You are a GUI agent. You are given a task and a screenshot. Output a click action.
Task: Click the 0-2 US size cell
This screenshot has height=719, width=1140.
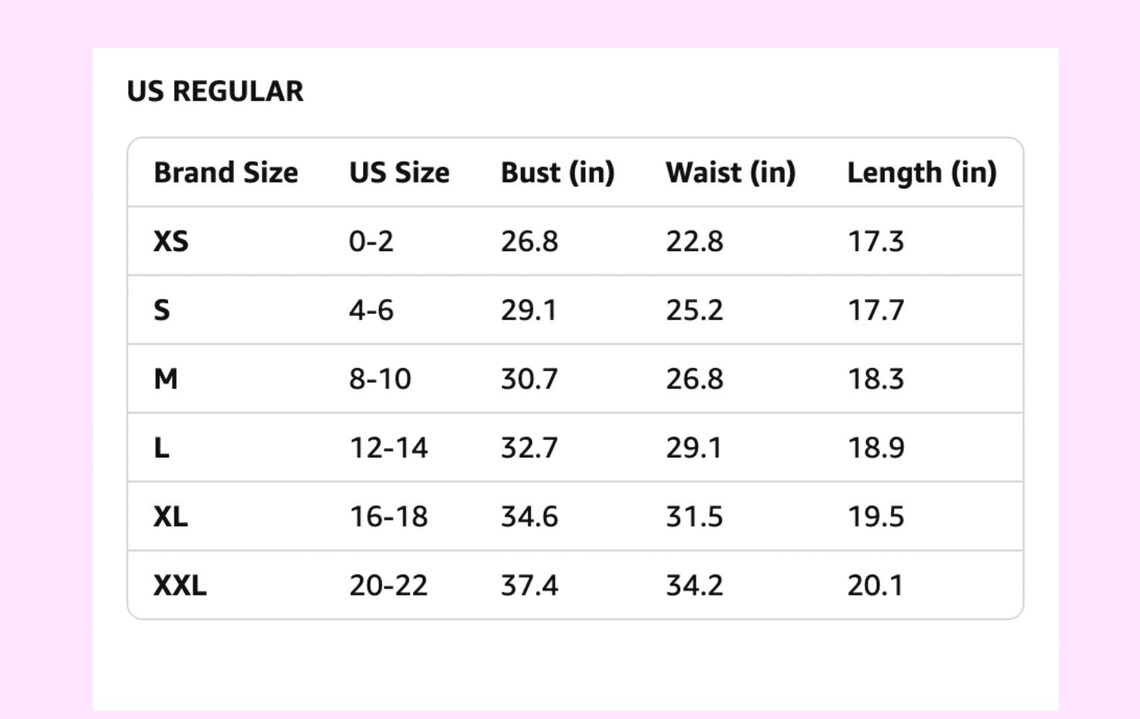(372, 241)
